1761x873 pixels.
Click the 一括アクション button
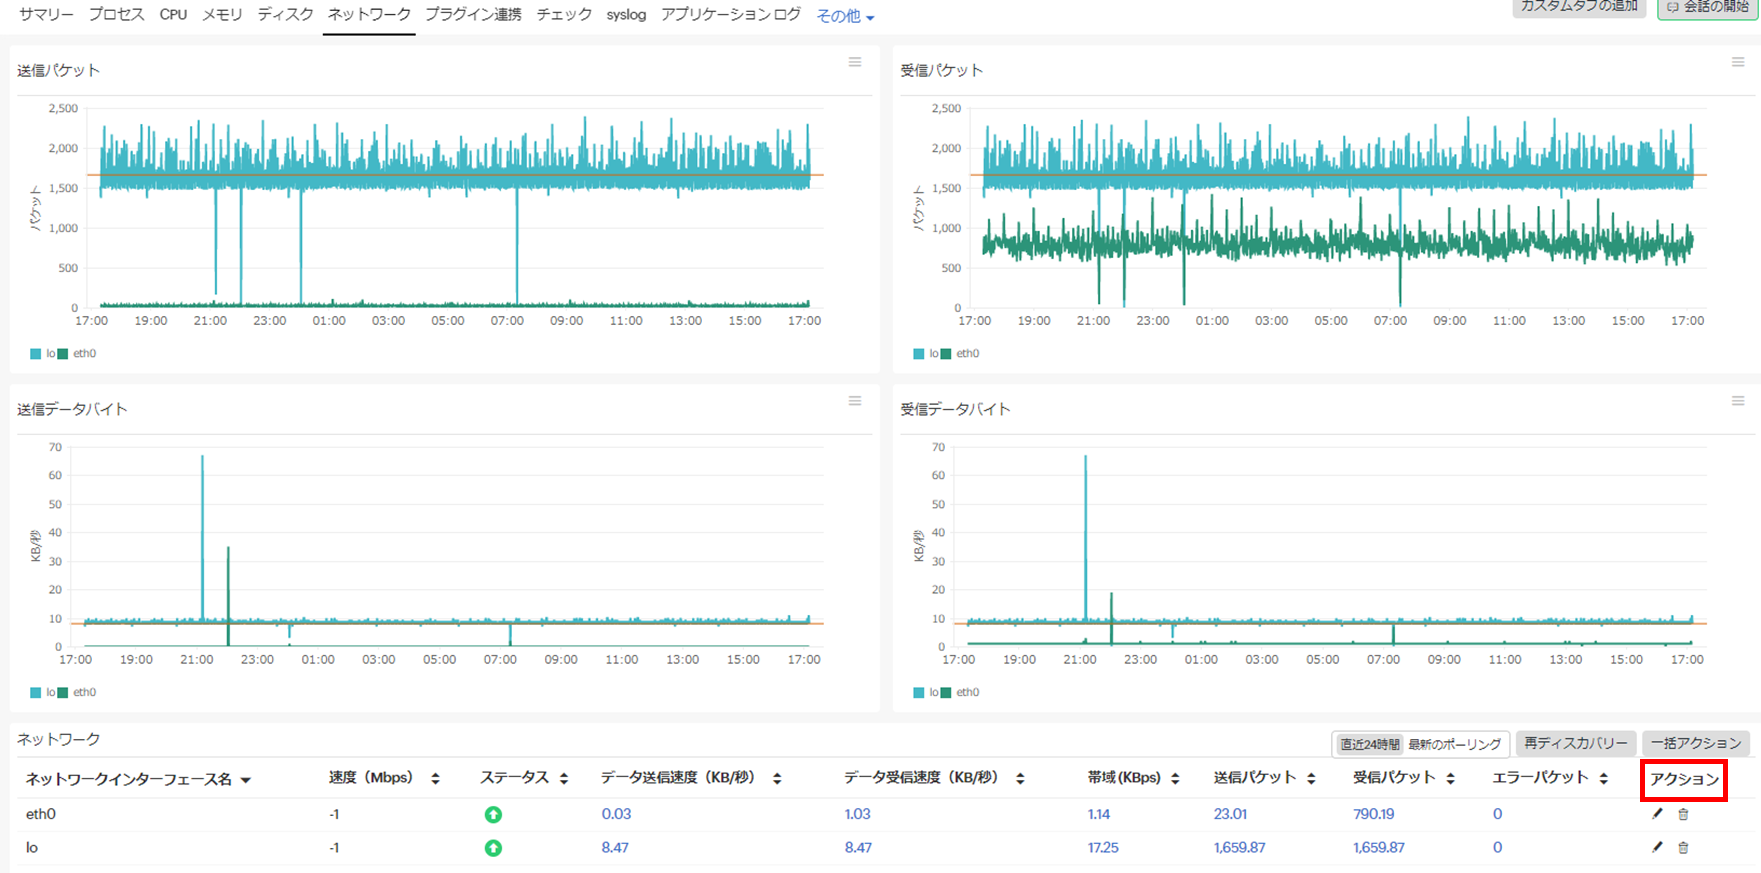click(1695, 743)
